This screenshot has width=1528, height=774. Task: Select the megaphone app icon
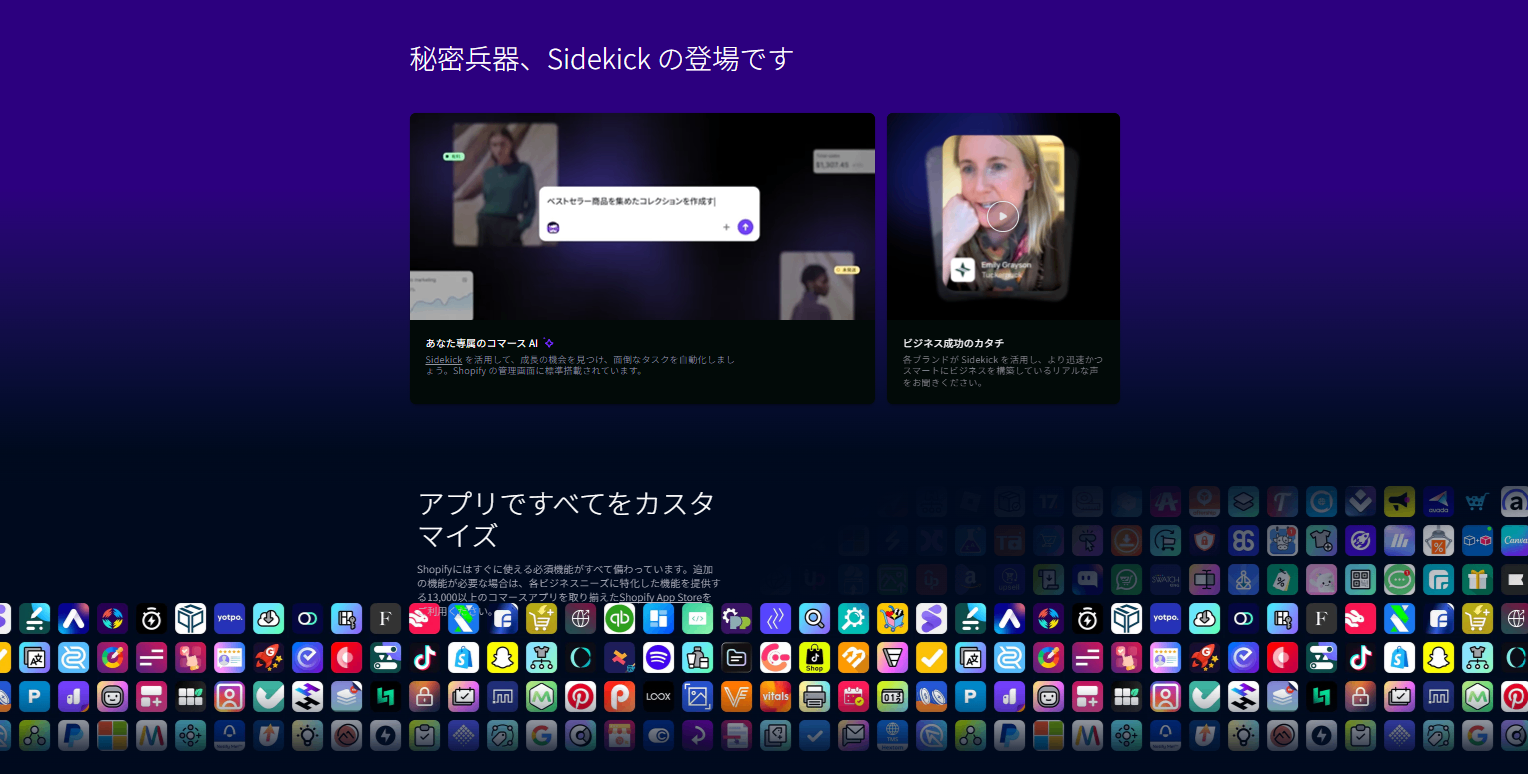point(1400,501)
